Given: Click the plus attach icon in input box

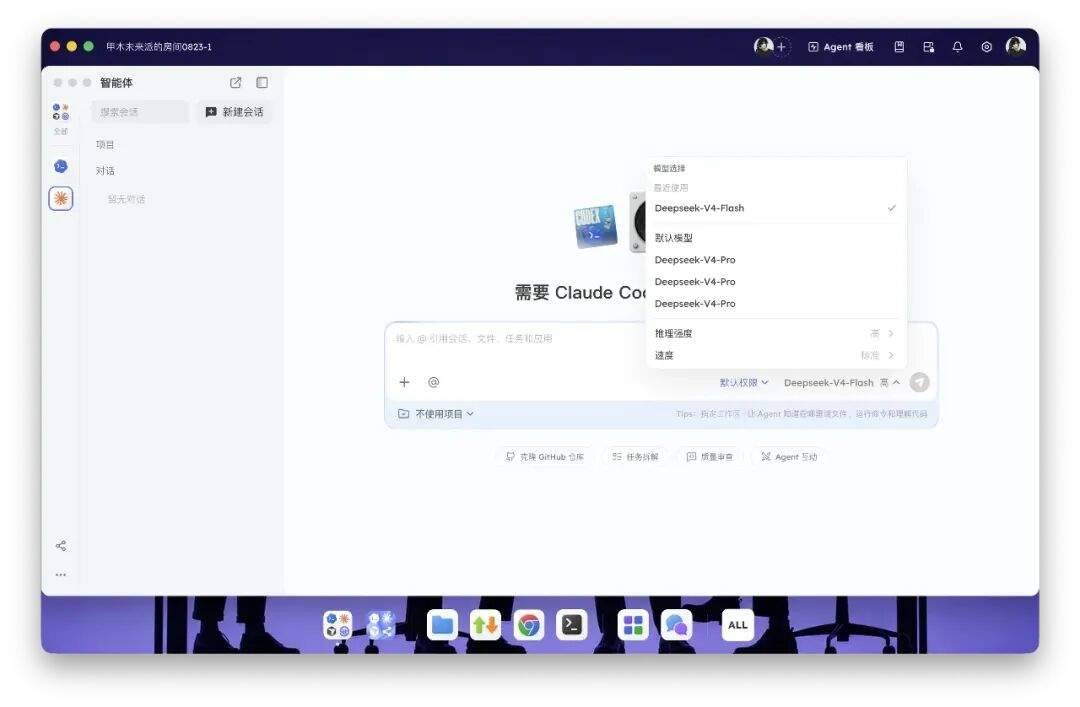Looking at the screenshot, I should tap(404, 382).
